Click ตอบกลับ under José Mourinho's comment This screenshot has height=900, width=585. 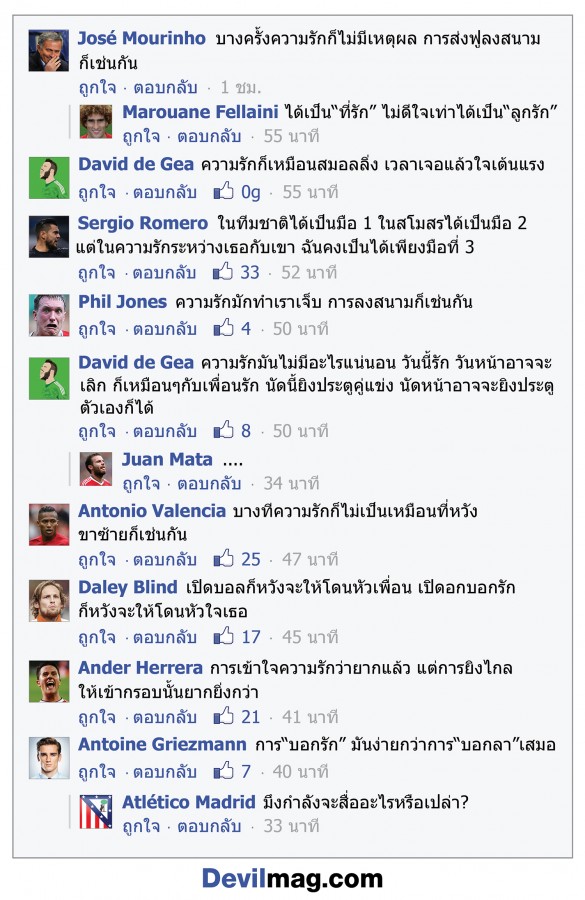pos(165,87)
